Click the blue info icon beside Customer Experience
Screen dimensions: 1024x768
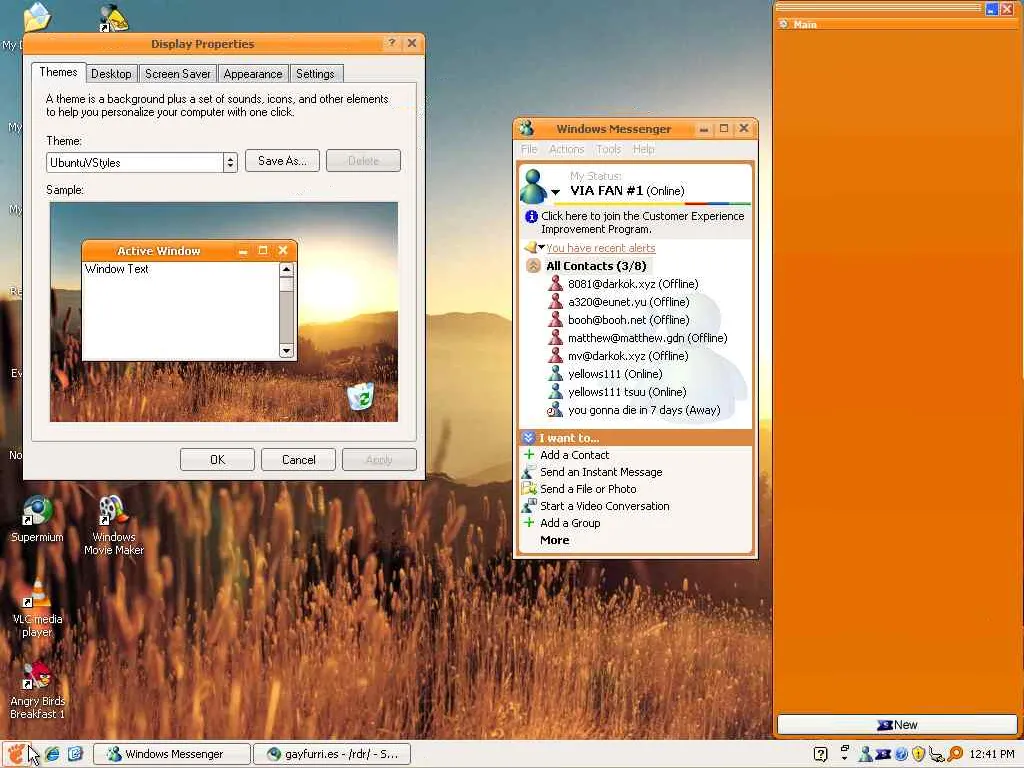click(531, 216)
